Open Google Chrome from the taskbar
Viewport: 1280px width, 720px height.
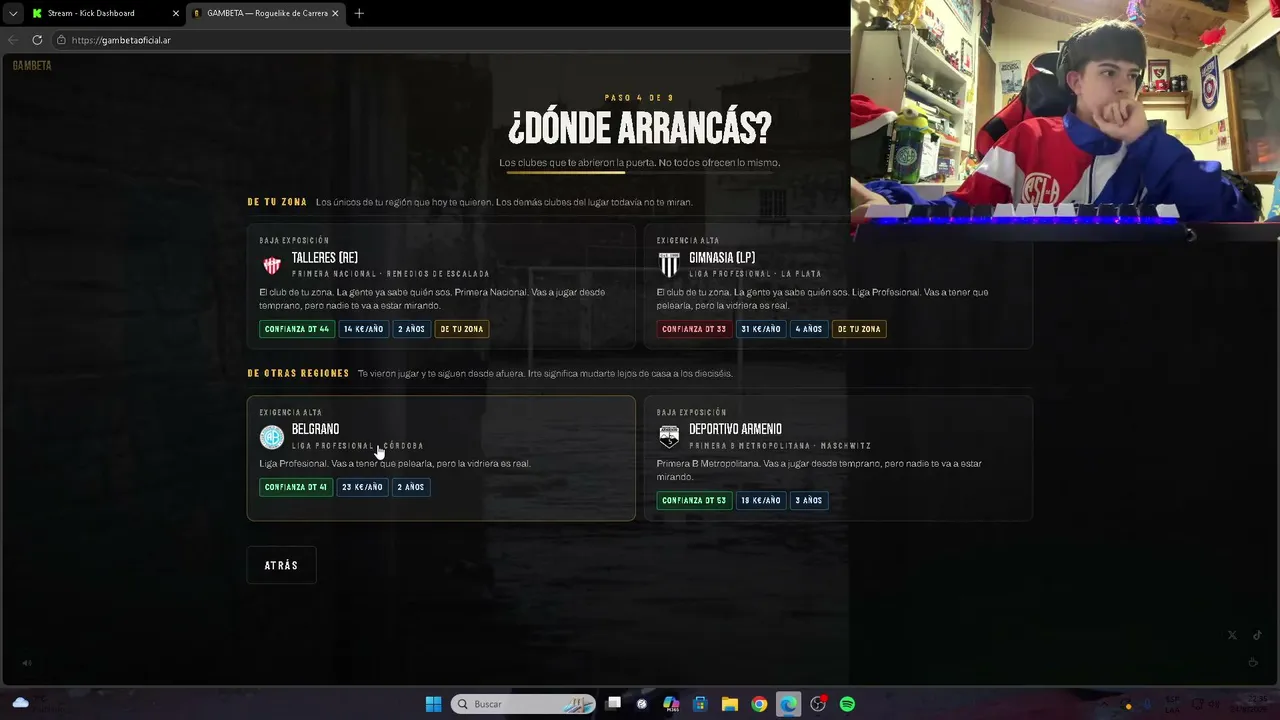pyautogui.click(x=759, y=704)
